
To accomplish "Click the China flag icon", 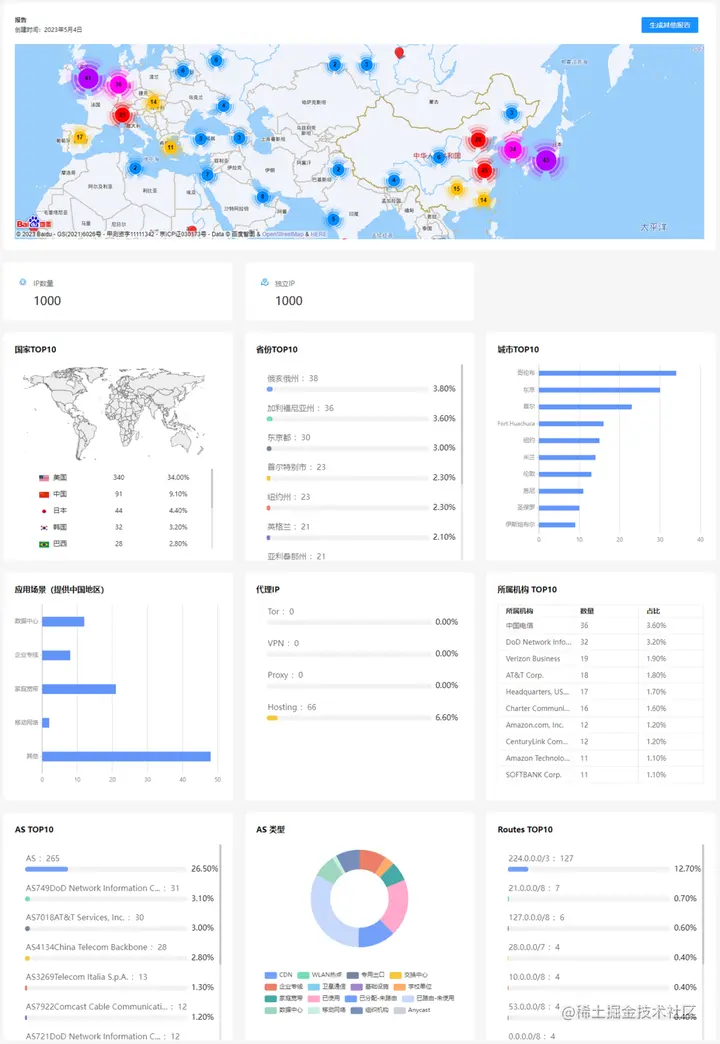I will [44, 494].
